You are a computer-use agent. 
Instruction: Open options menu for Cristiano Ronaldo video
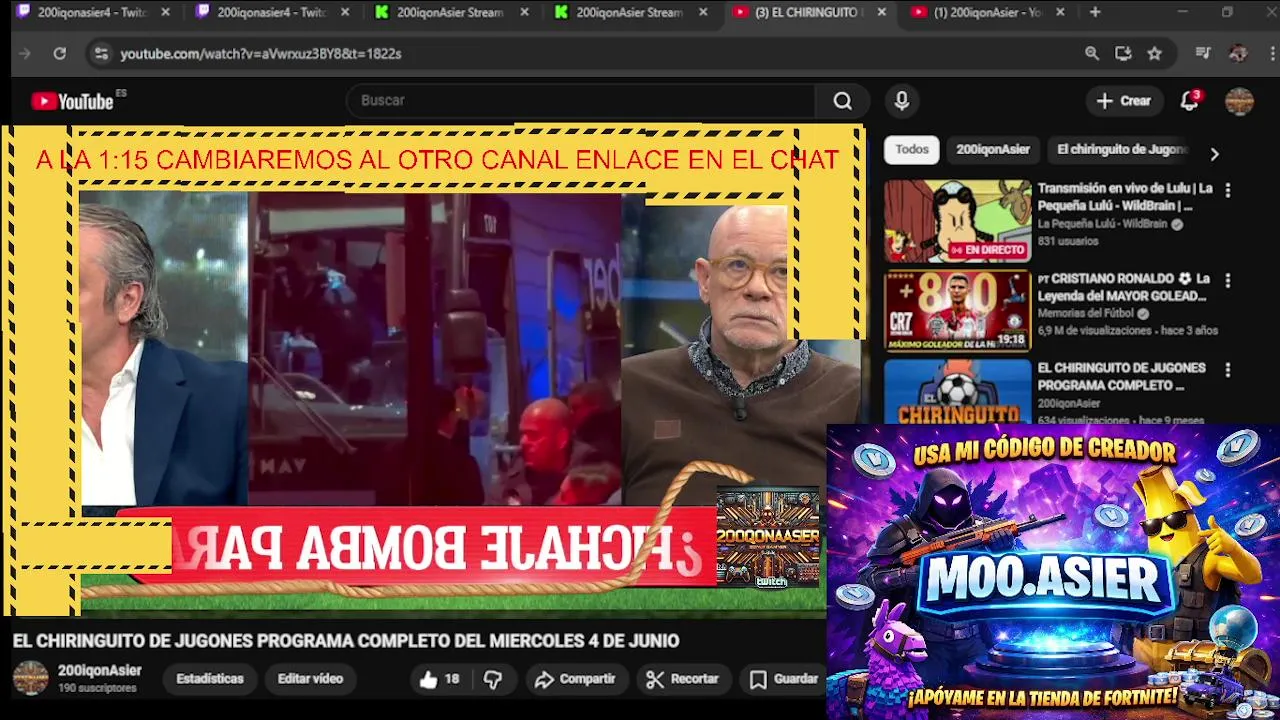tap(1228, 281)
